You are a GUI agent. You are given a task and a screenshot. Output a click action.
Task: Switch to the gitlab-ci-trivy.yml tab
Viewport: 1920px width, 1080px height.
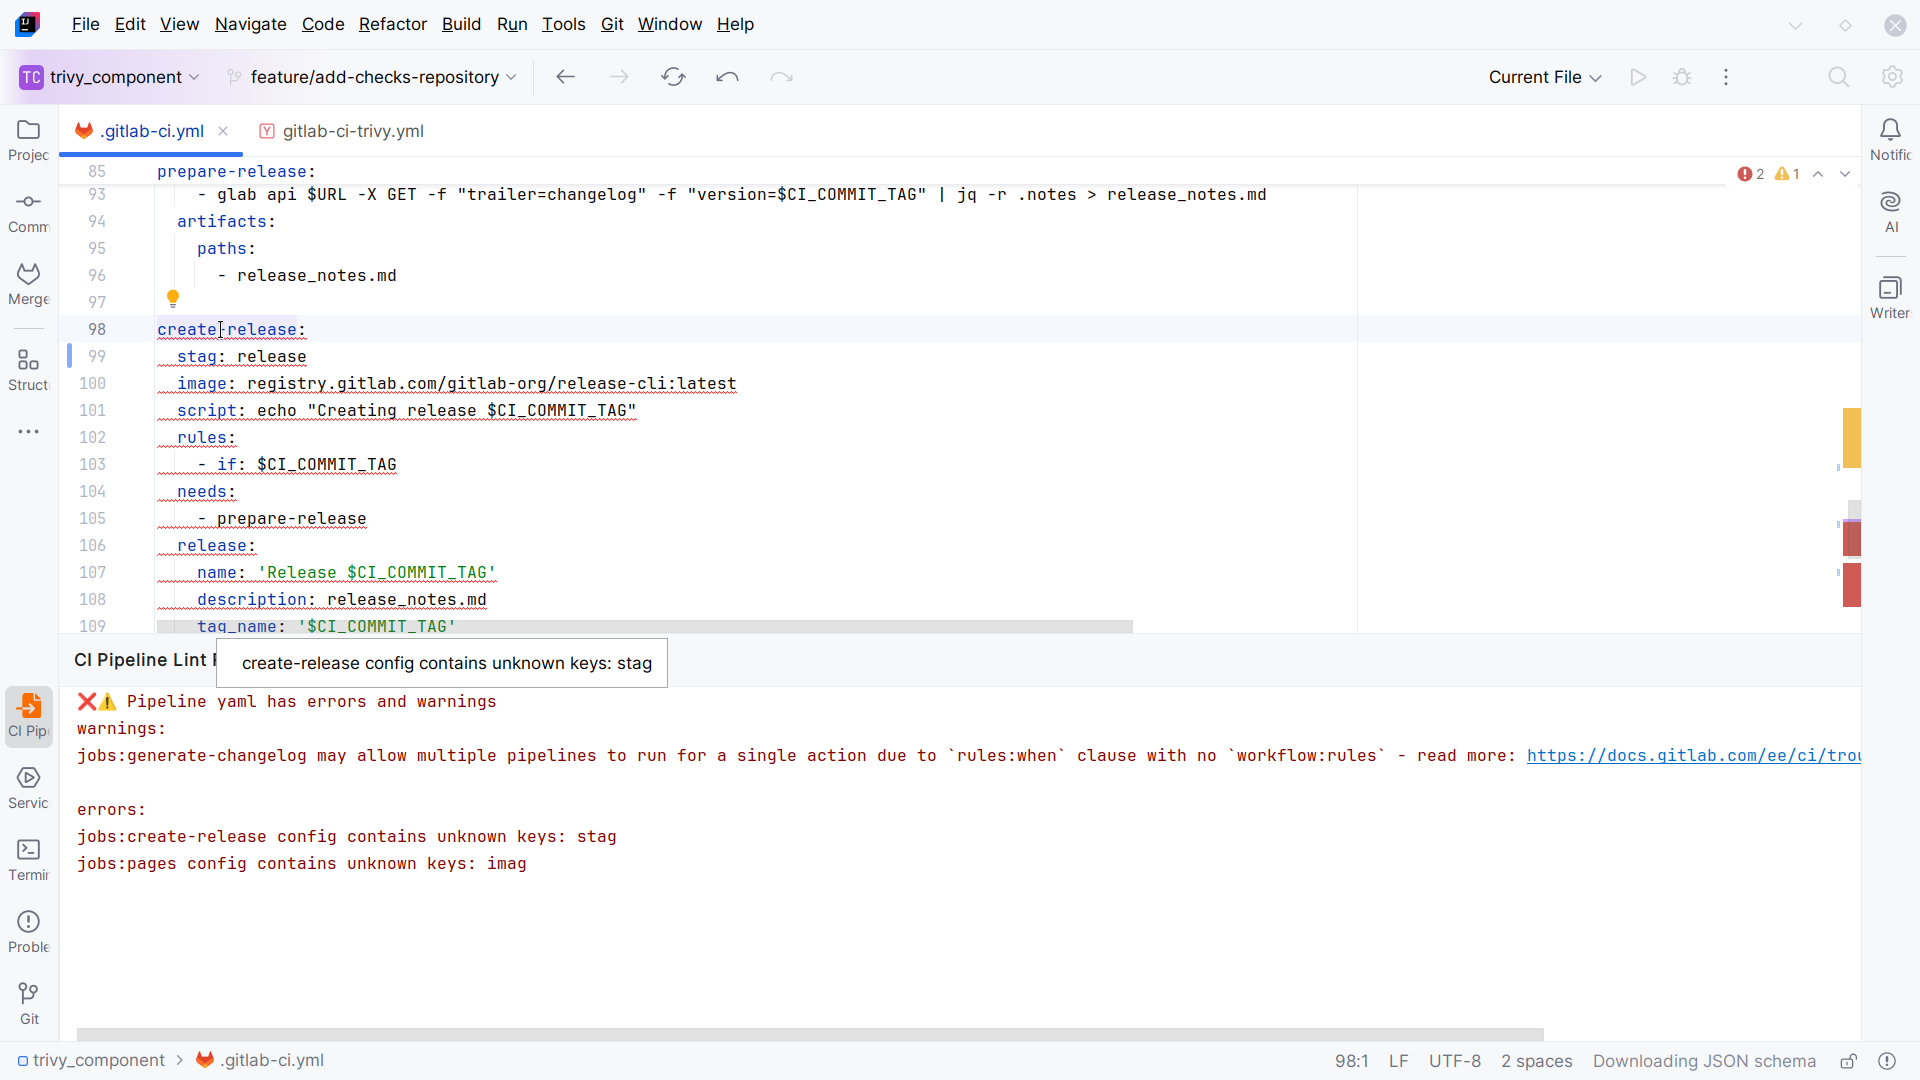click(x=352, y=131)
